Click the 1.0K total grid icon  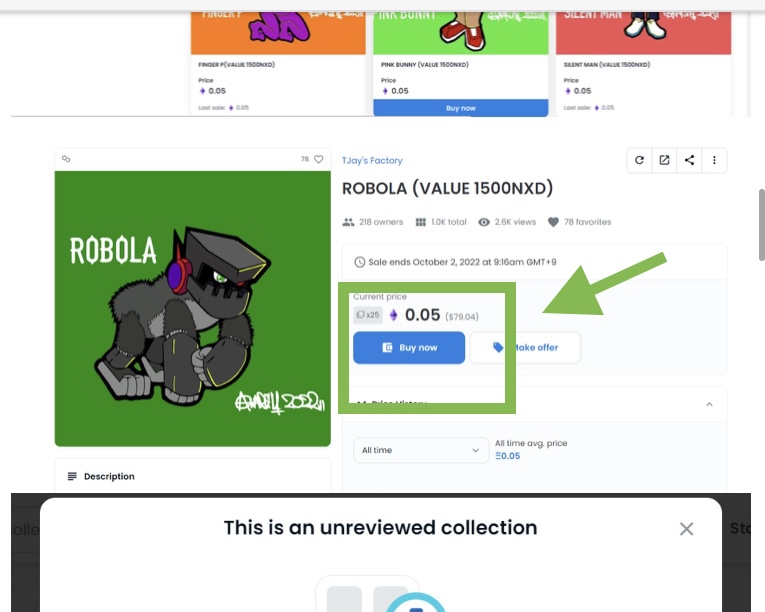pyautogui.click(x=421, y=222)
